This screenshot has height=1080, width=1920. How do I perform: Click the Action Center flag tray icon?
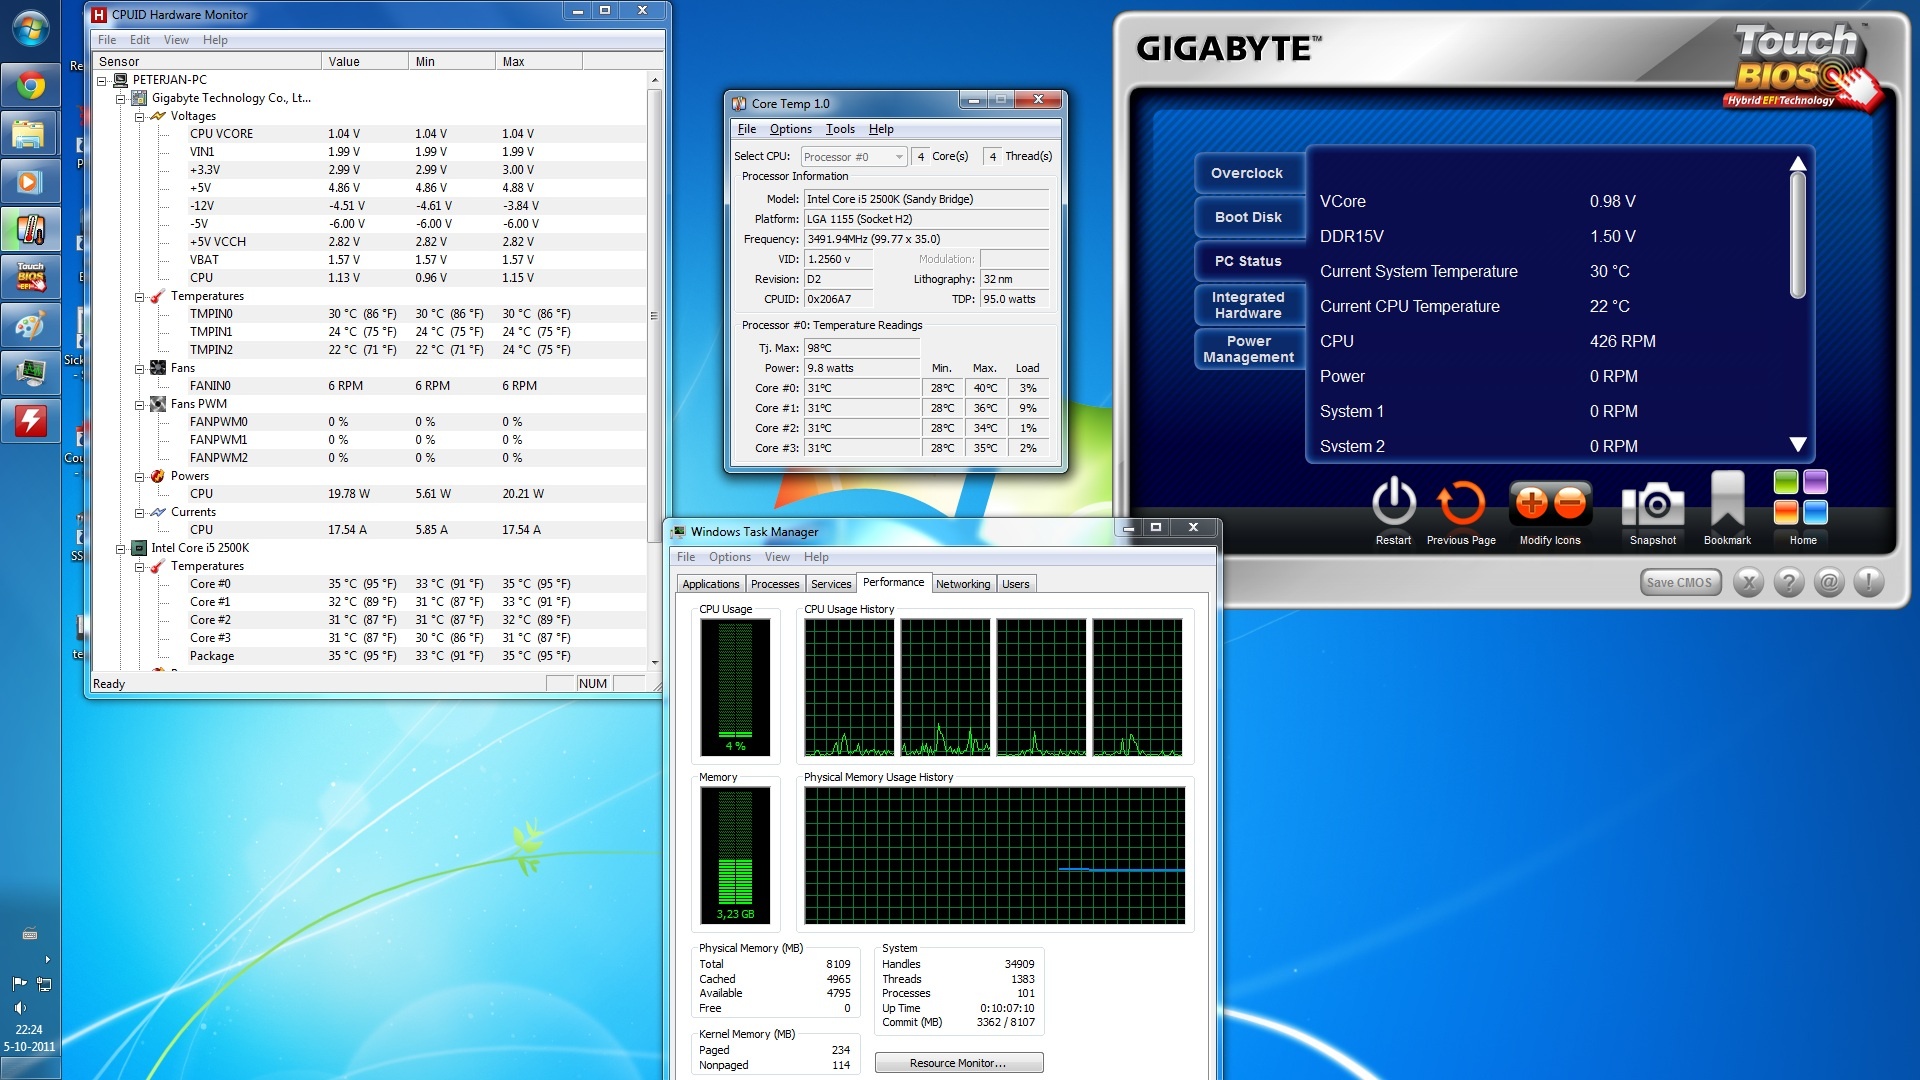point(19,984)
